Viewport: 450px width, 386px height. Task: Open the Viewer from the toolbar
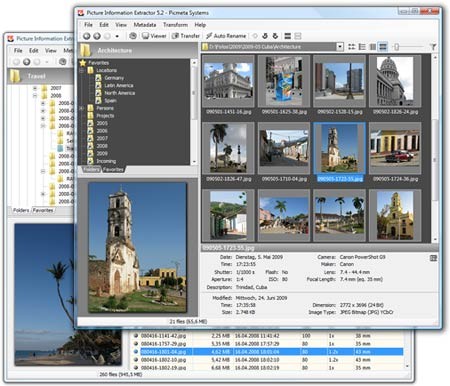coord(154,36)
